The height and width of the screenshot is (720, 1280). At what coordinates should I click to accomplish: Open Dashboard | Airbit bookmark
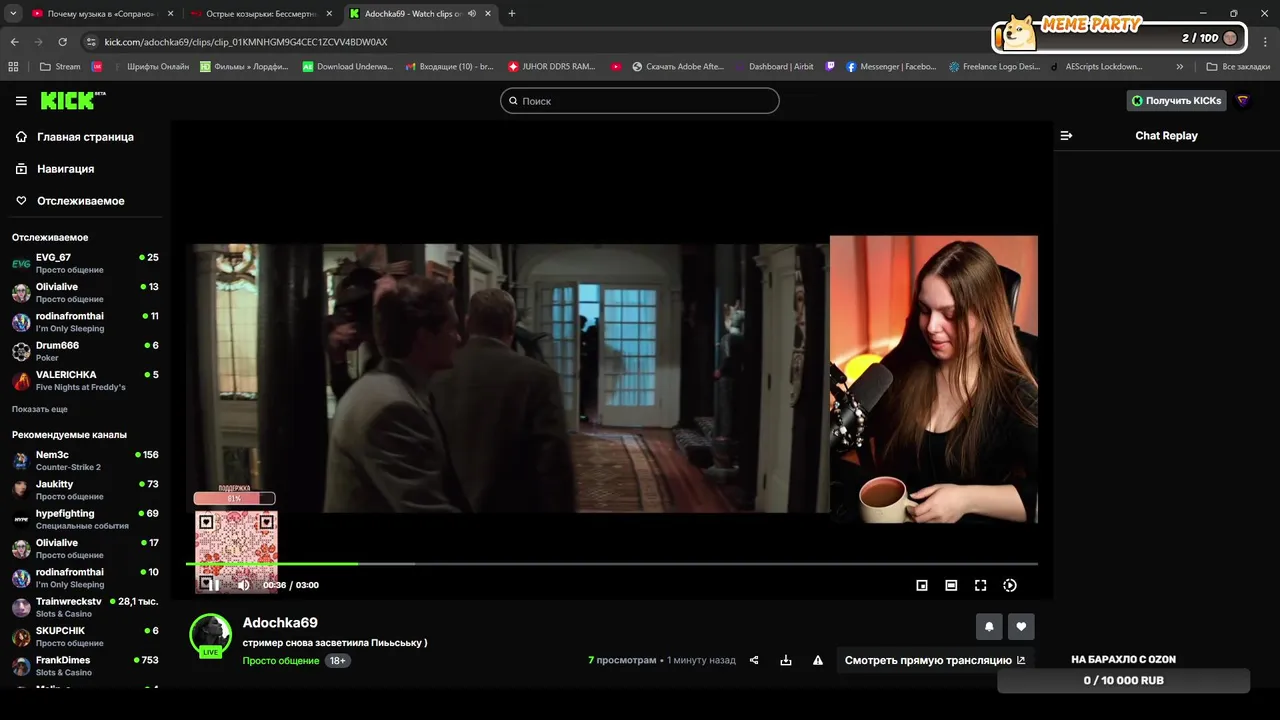773,67
